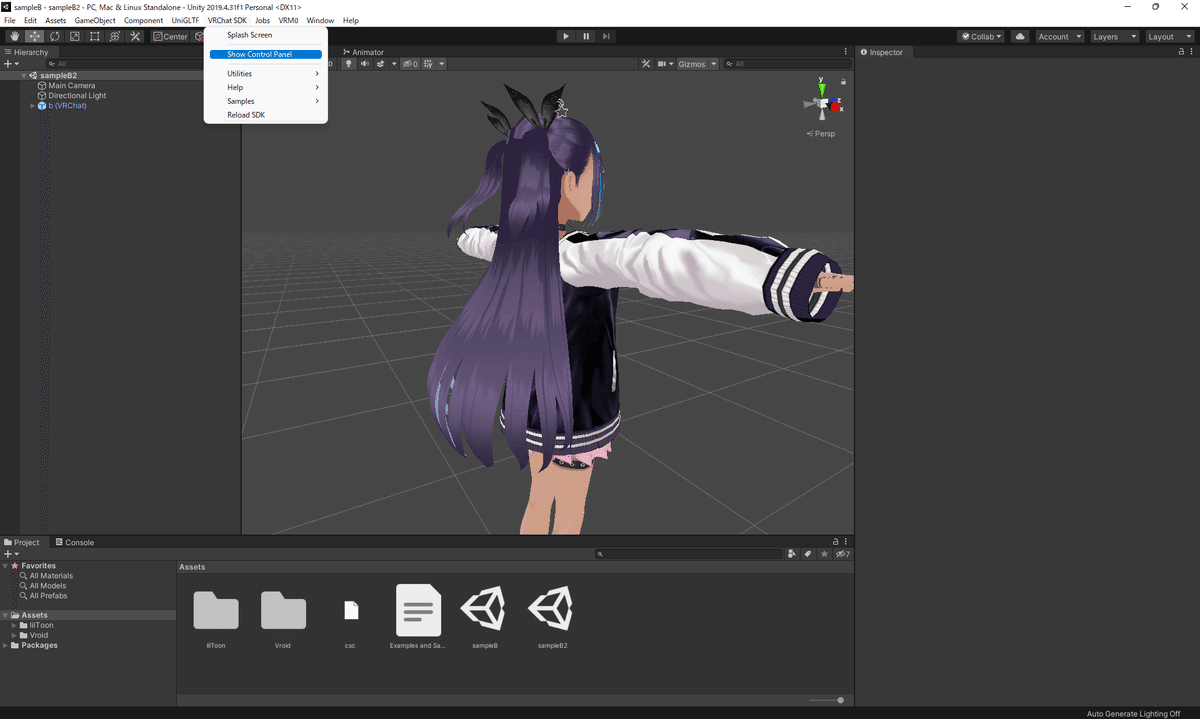Collapse the sampleB2 scene
This screenshot has width=1200, height=719.
[23, 75]
